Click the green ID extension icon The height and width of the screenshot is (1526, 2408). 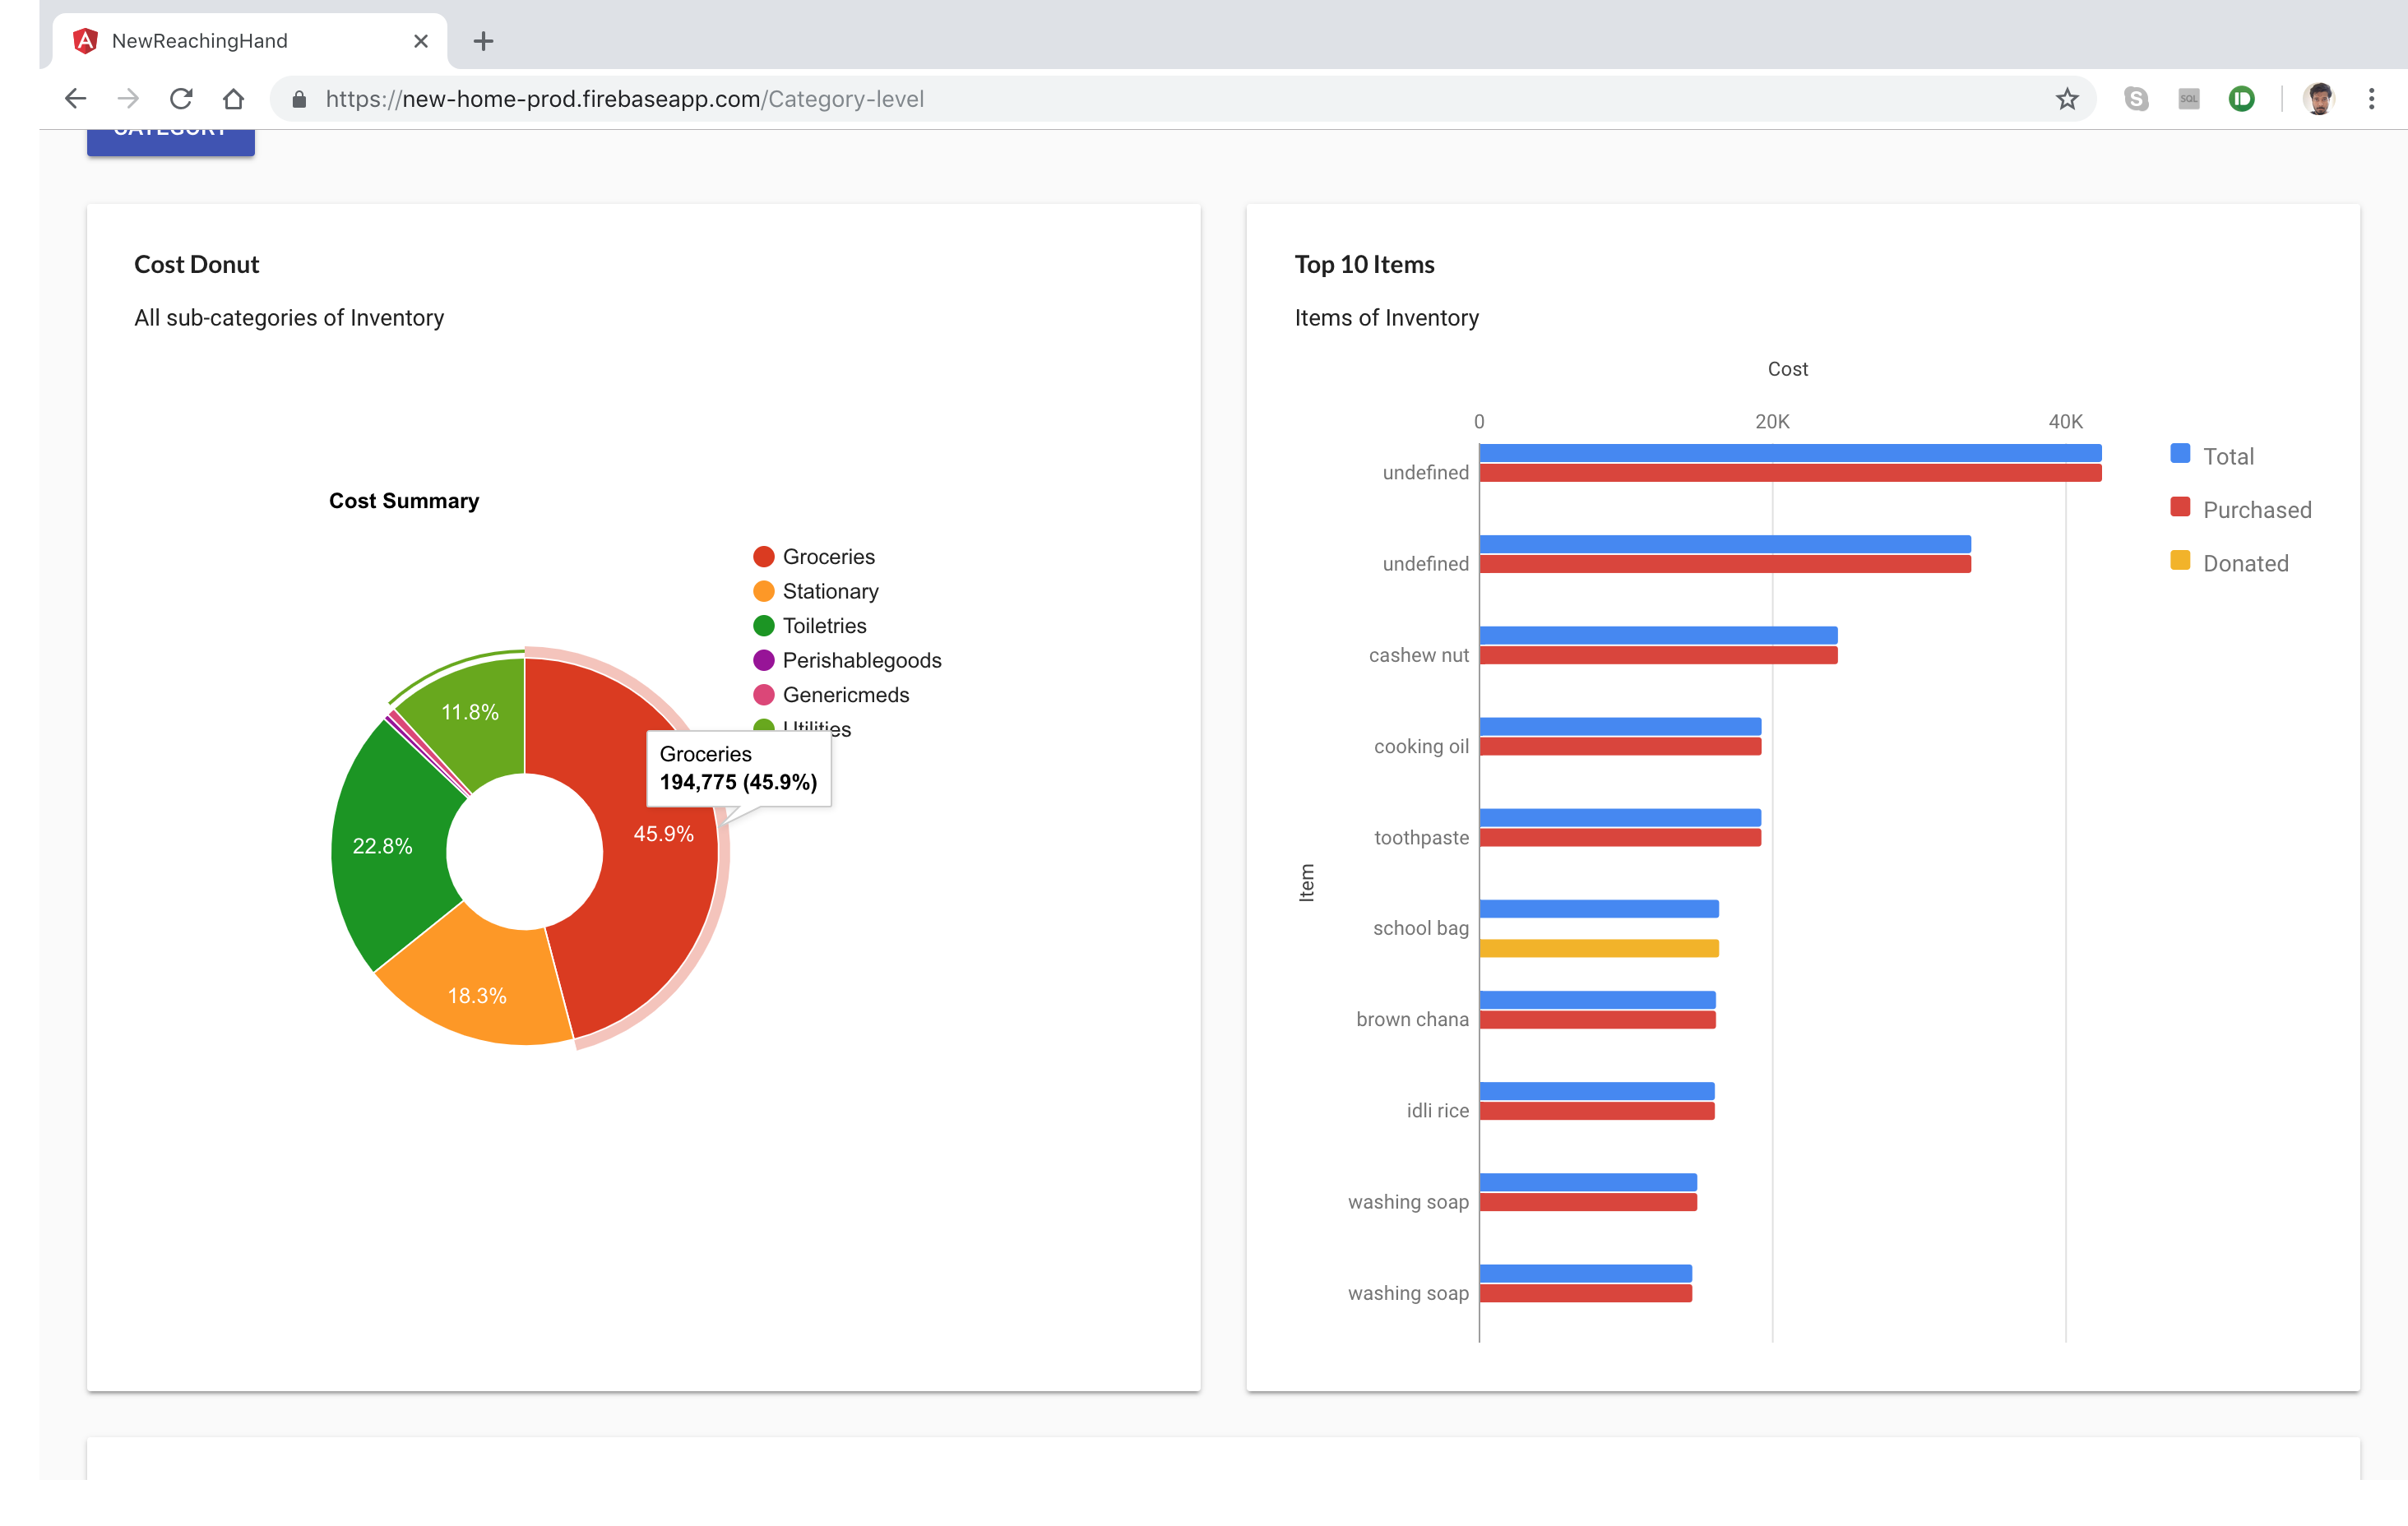(x=2241, y=99)
